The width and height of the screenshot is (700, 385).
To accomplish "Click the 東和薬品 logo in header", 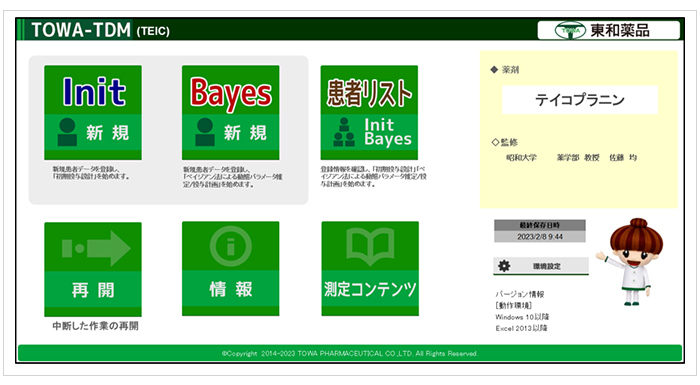I will [x=609, y=30].
